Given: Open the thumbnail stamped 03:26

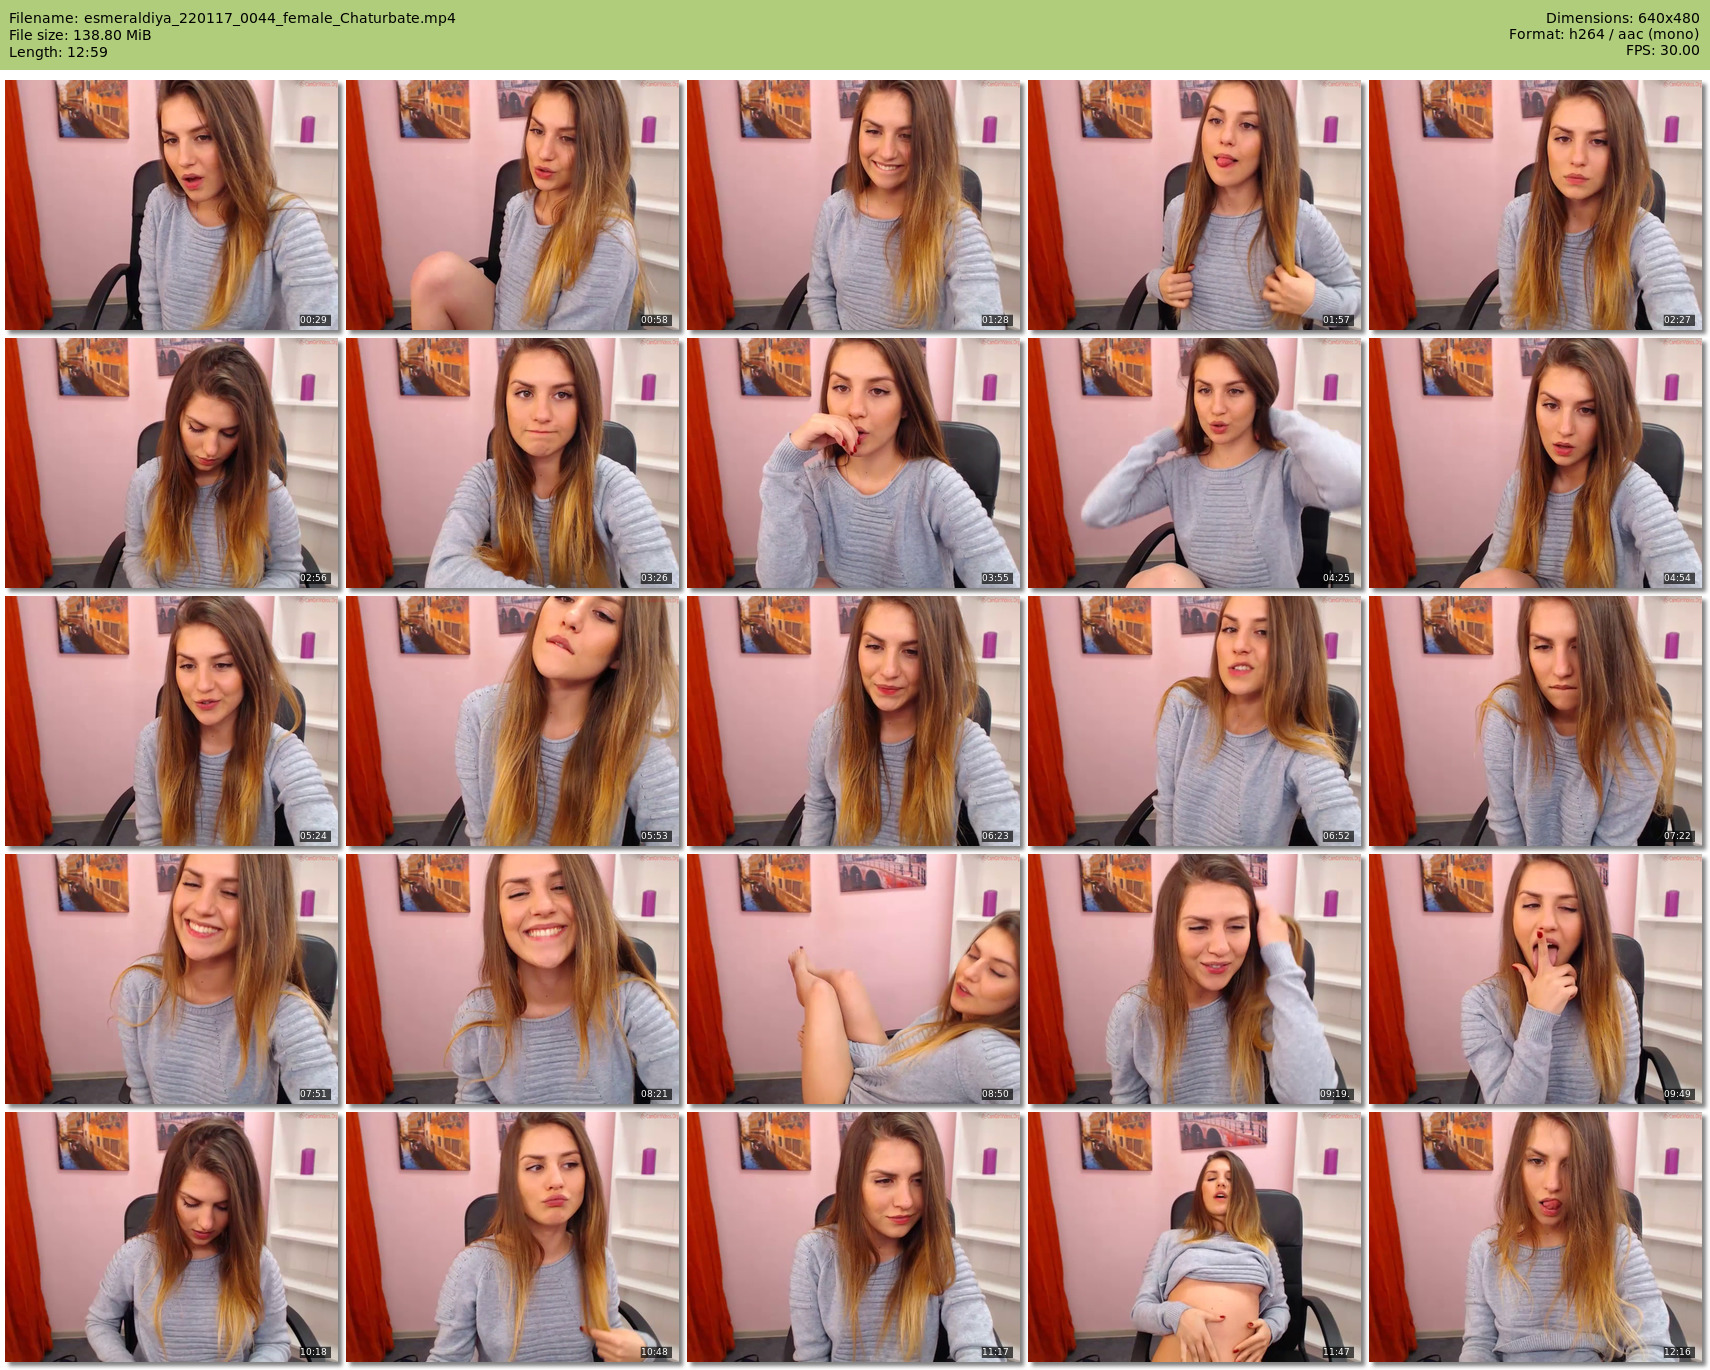Looking at the screenshot, I should (x=513, y=463).
